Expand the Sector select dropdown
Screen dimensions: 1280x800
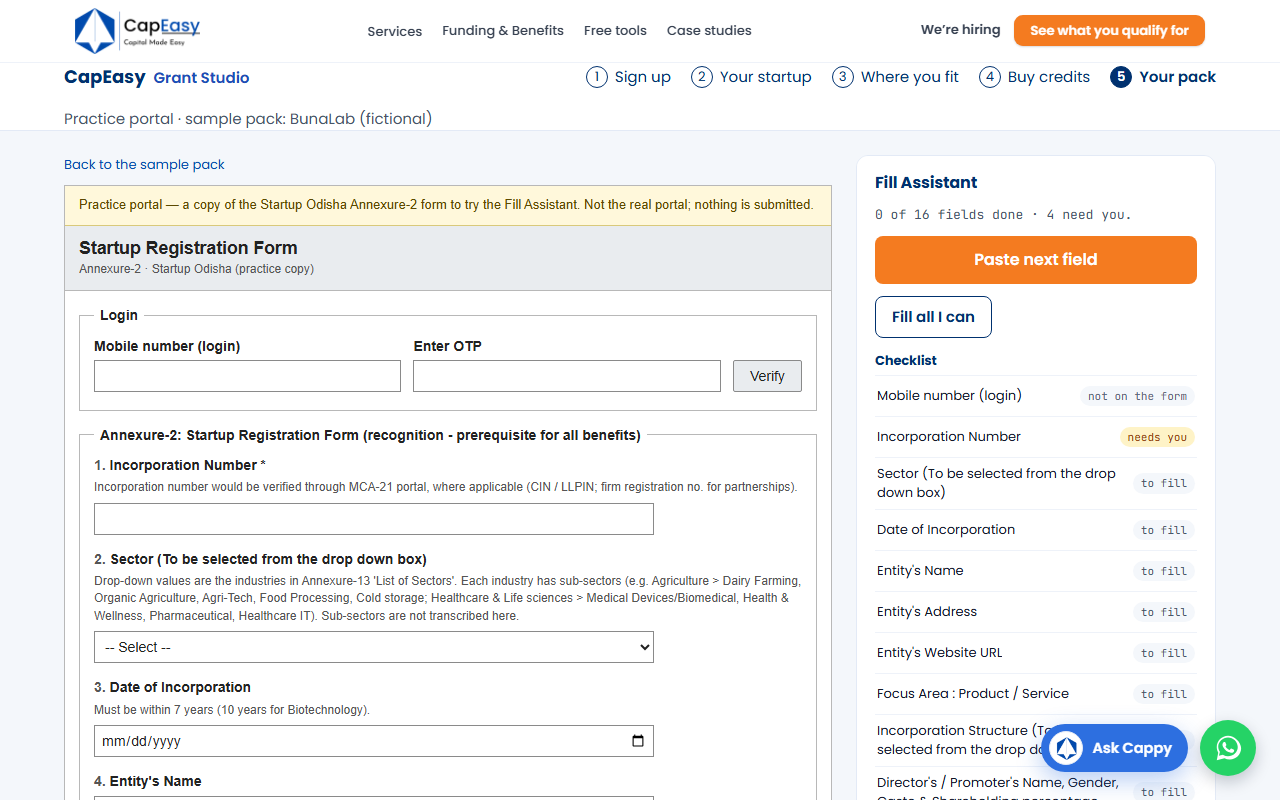tap(374, 647)
